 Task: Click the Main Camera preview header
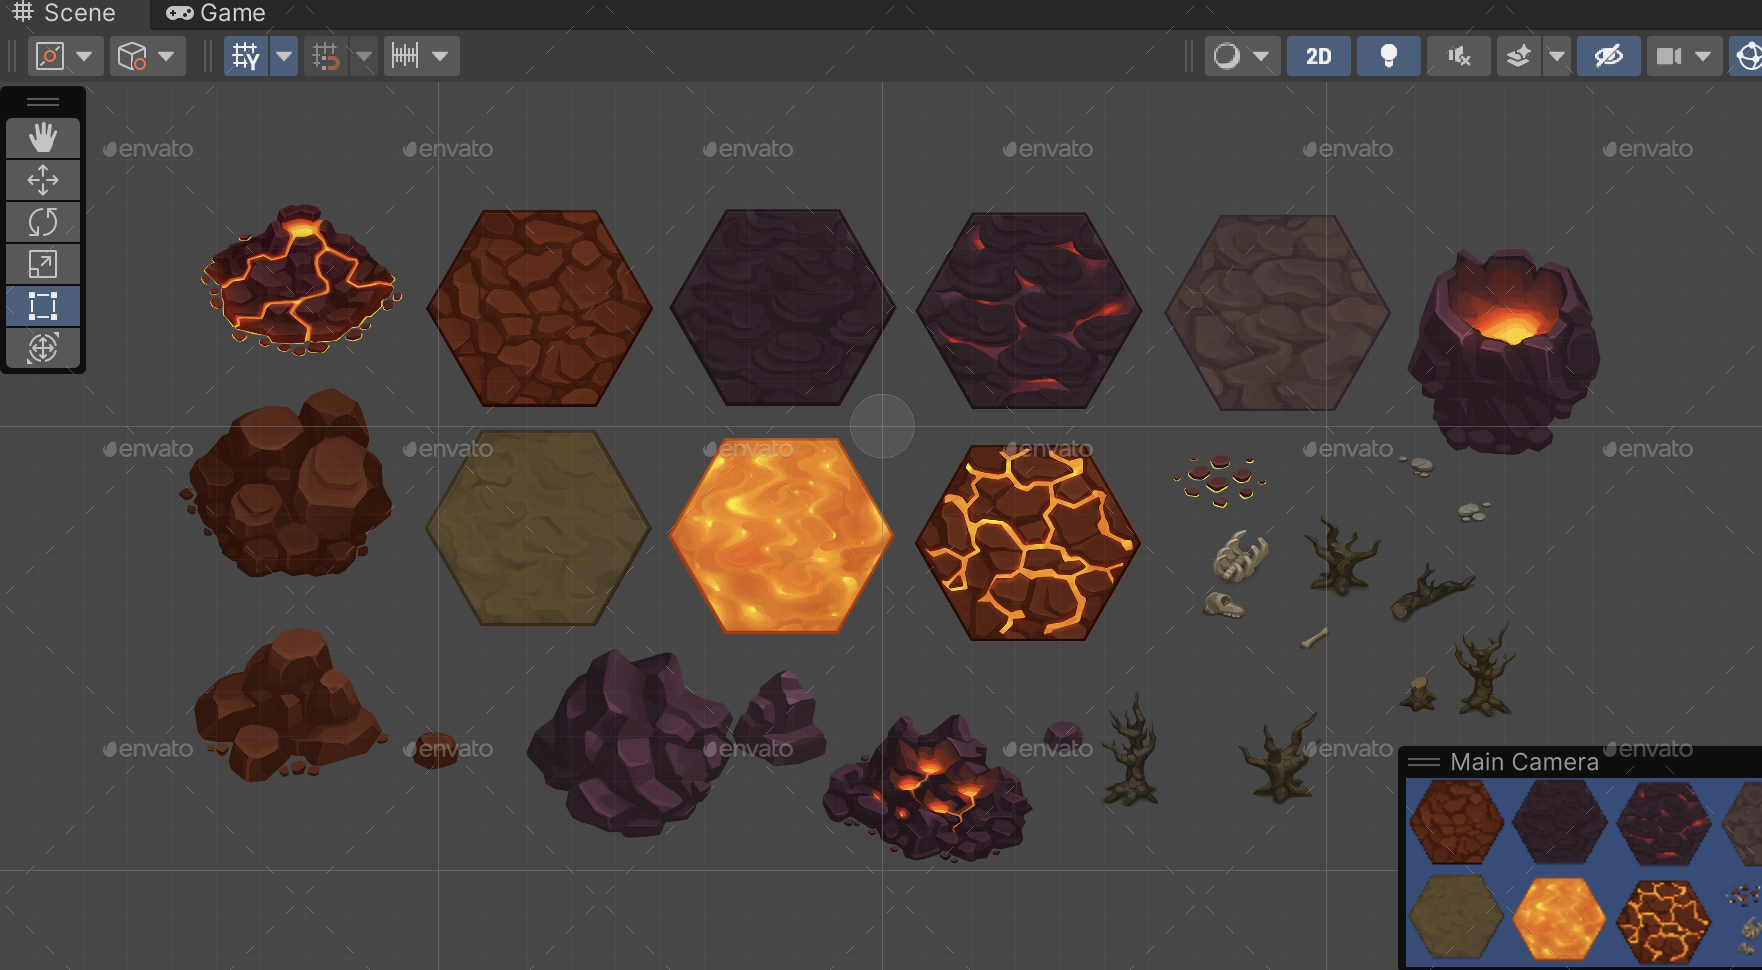[1525, 762]
